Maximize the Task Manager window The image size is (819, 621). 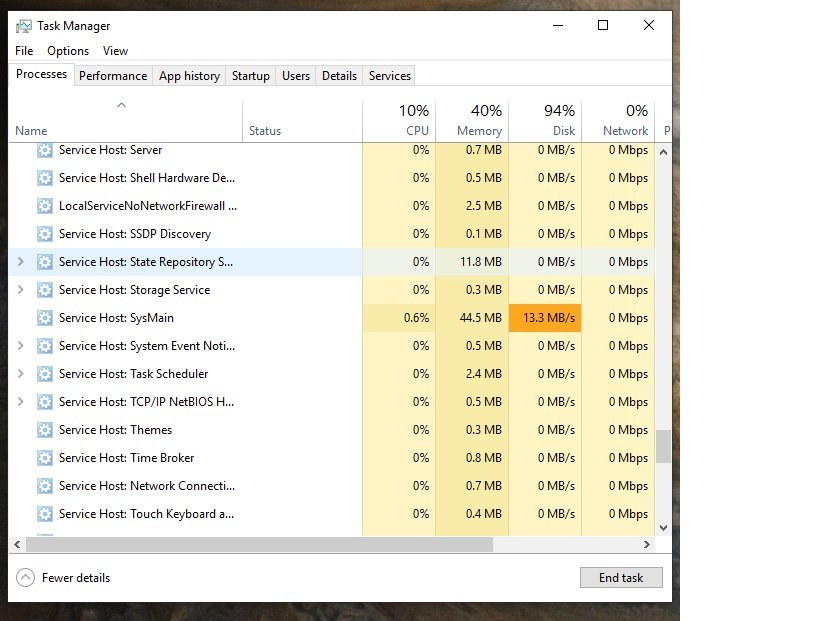coord(603,25)
